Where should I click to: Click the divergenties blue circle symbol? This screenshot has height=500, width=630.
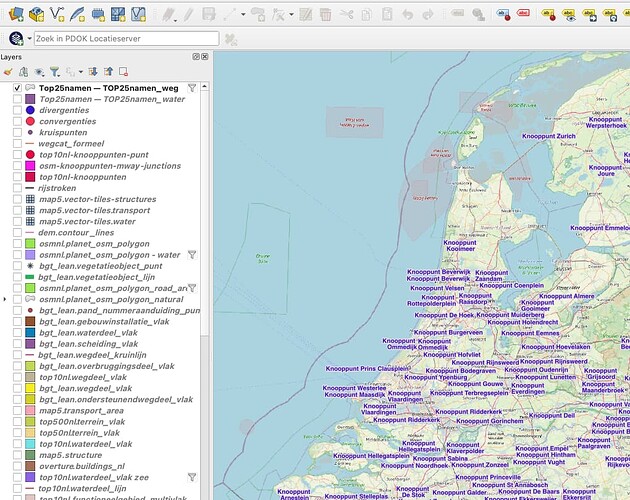[x=30, y=110]
